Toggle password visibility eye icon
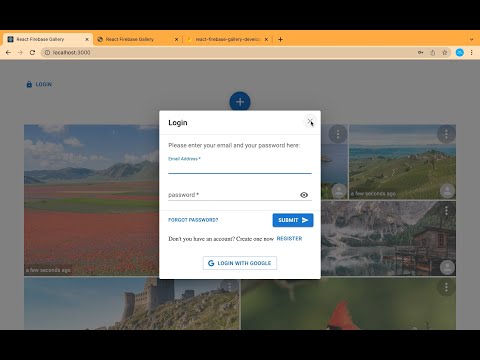The image size is (480, 360). 304,195
